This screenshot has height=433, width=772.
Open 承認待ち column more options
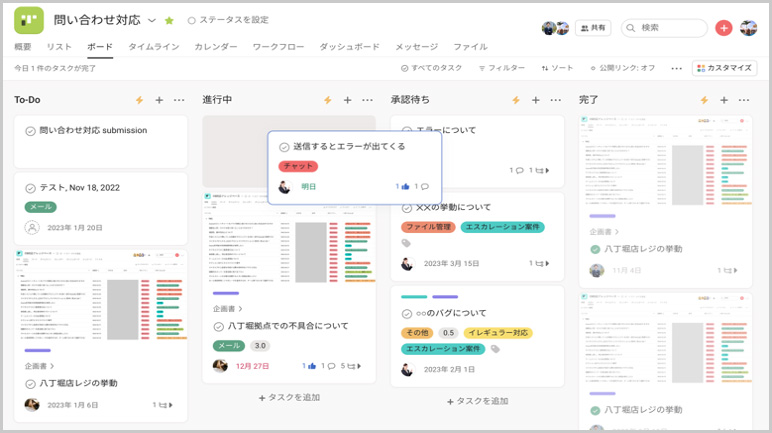[x=555, y=100]
